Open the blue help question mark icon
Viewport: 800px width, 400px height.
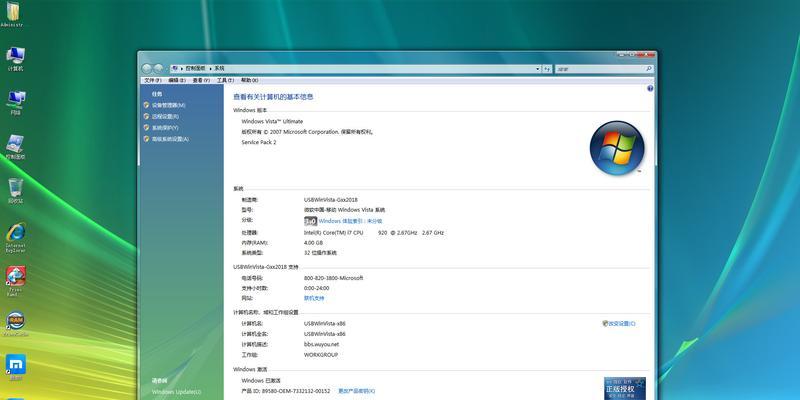[x=650, y=88]
